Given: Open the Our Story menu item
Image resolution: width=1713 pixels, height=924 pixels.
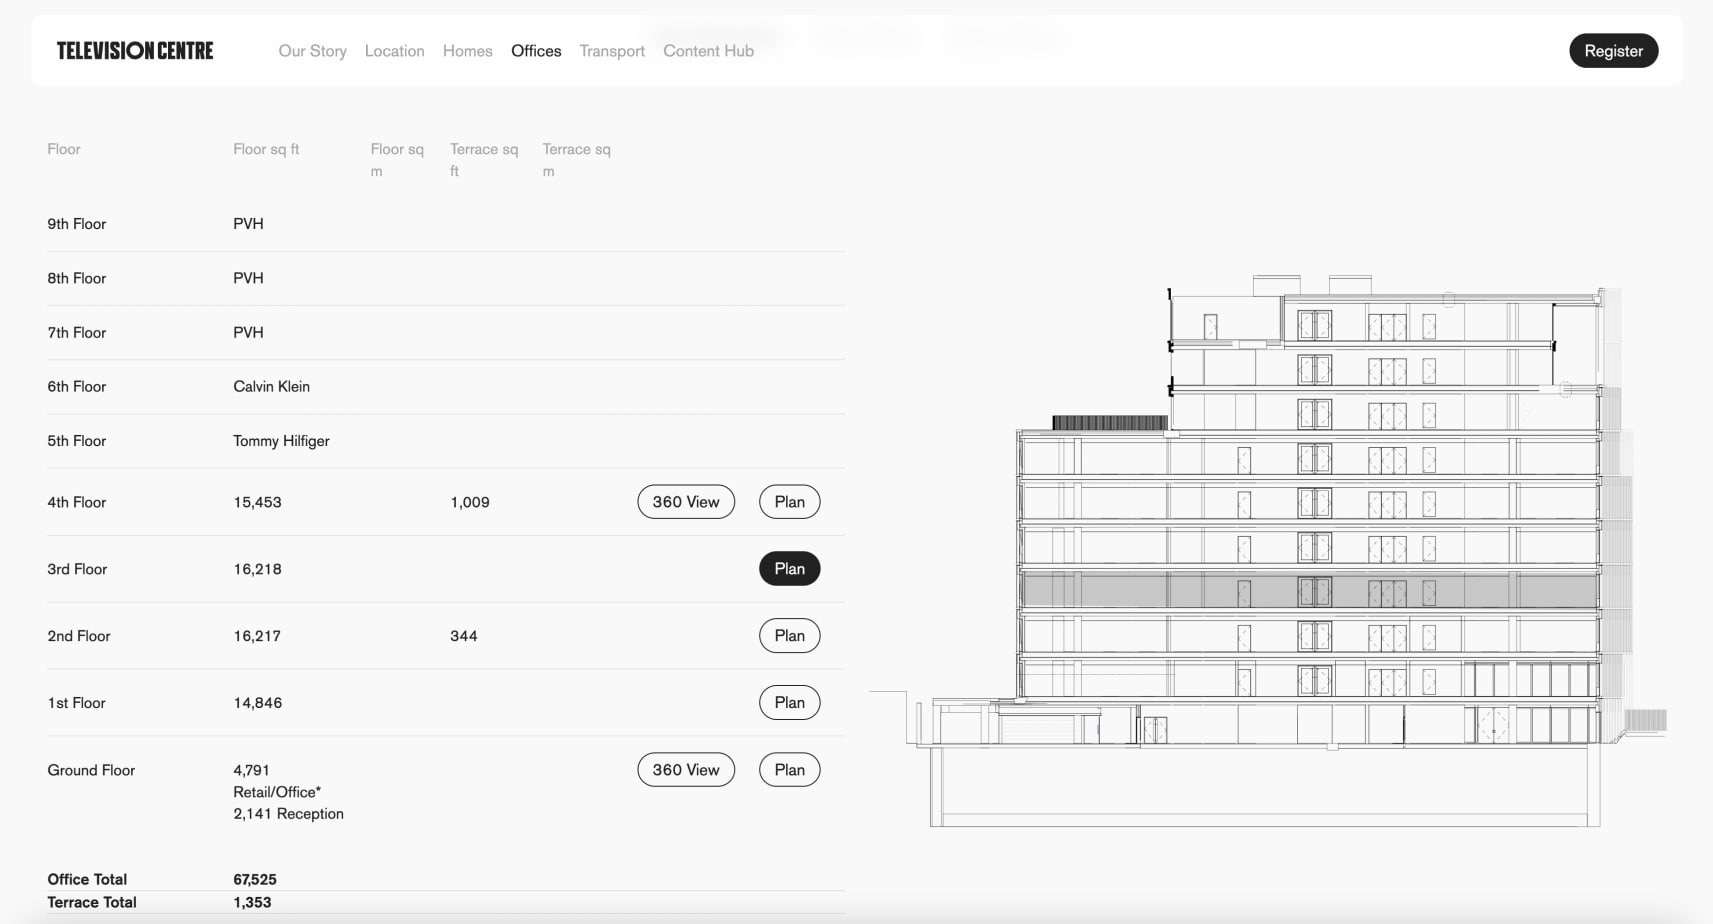Looking at the screenshot, I should coord(312,51).
